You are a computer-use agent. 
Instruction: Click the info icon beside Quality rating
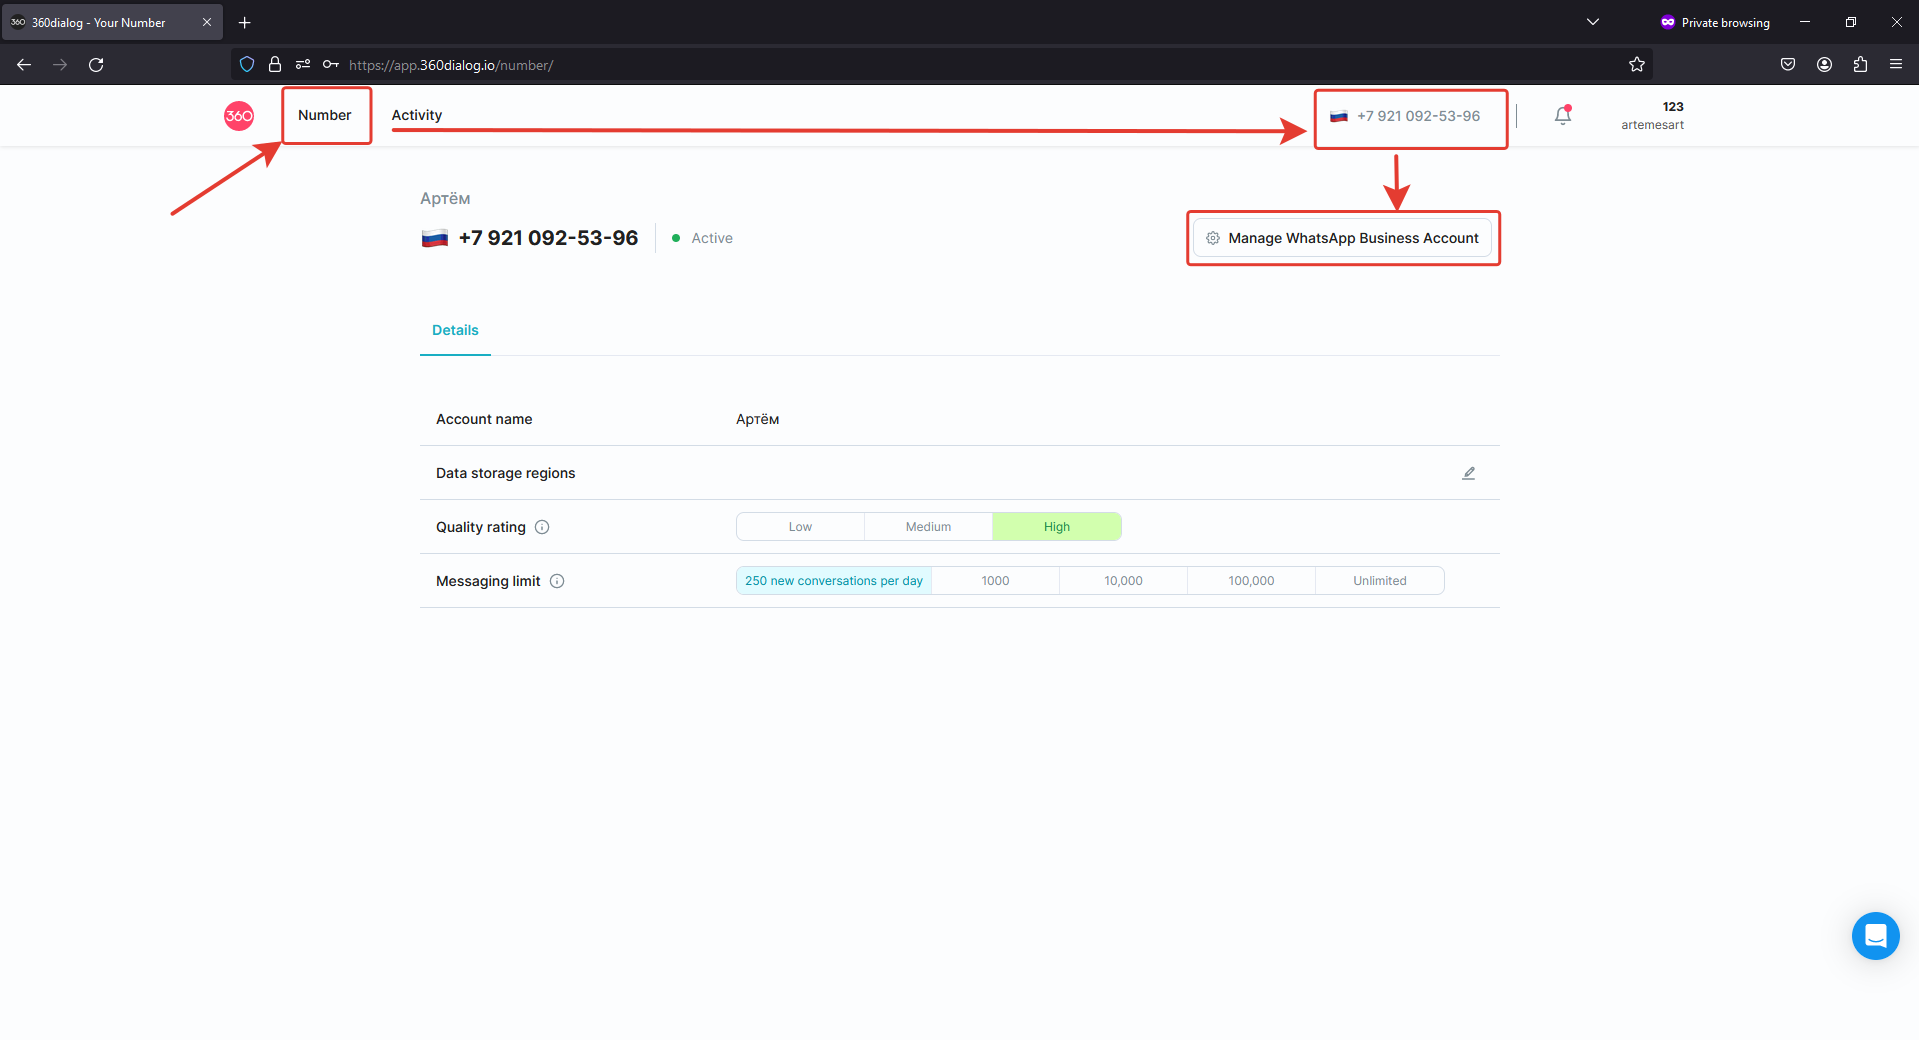click(x=542, y=527)
